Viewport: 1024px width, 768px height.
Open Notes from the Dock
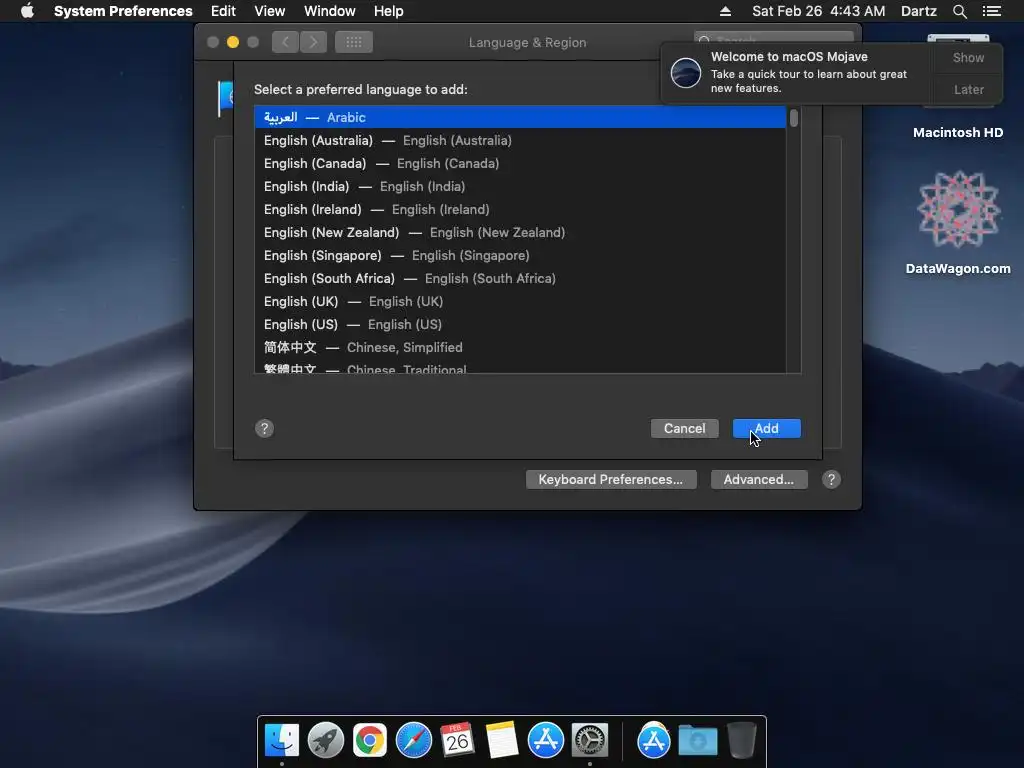coord(502,740)
